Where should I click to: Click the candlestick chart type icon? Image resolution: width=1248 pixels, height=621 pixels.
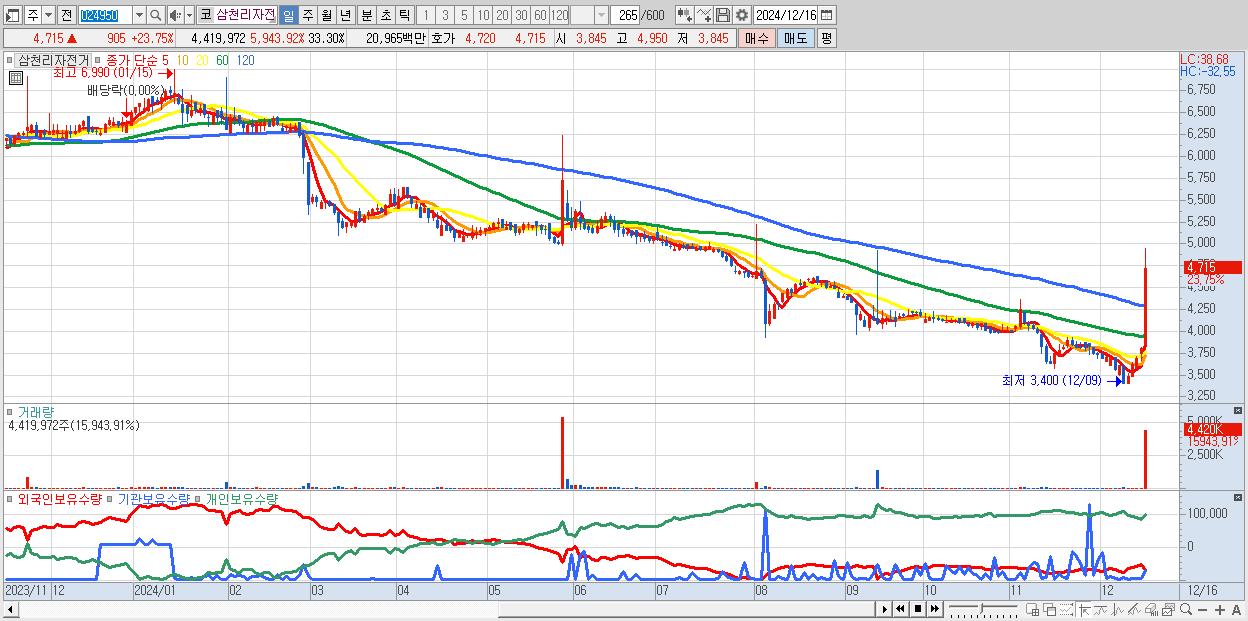point(683,15)
